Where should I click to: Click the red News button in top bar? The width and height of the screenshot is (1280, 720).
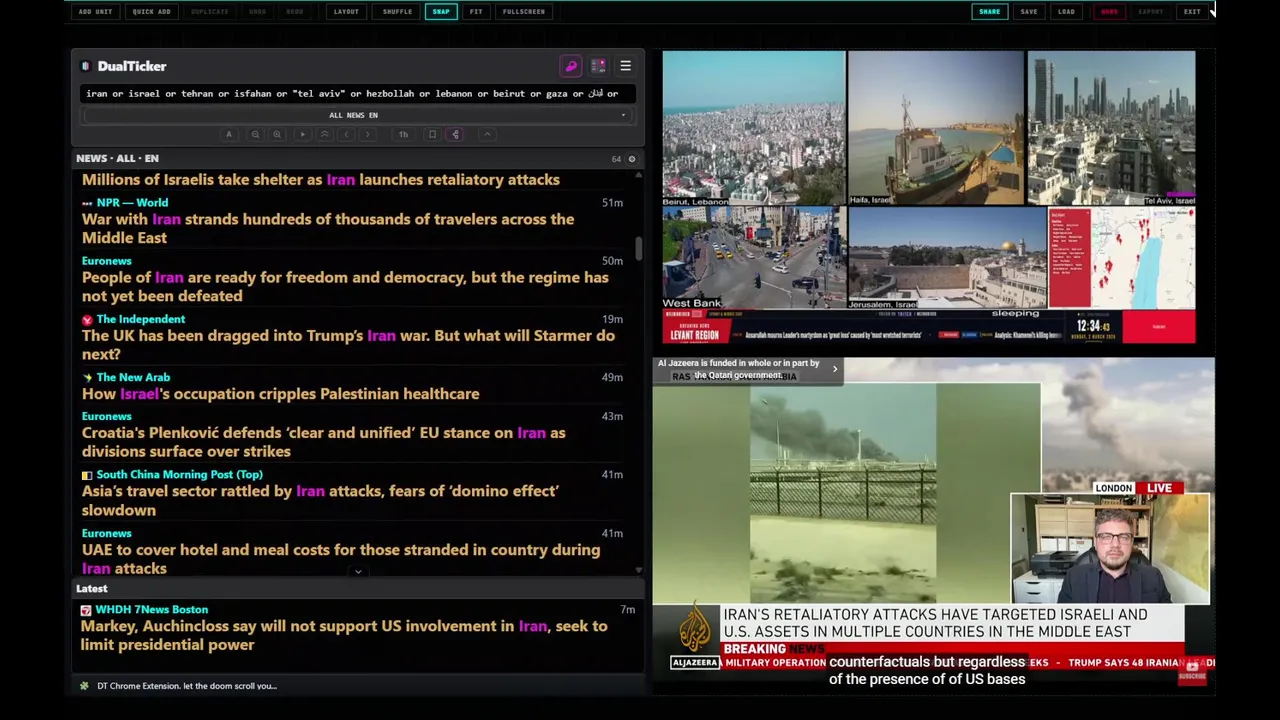point(1109,12)
